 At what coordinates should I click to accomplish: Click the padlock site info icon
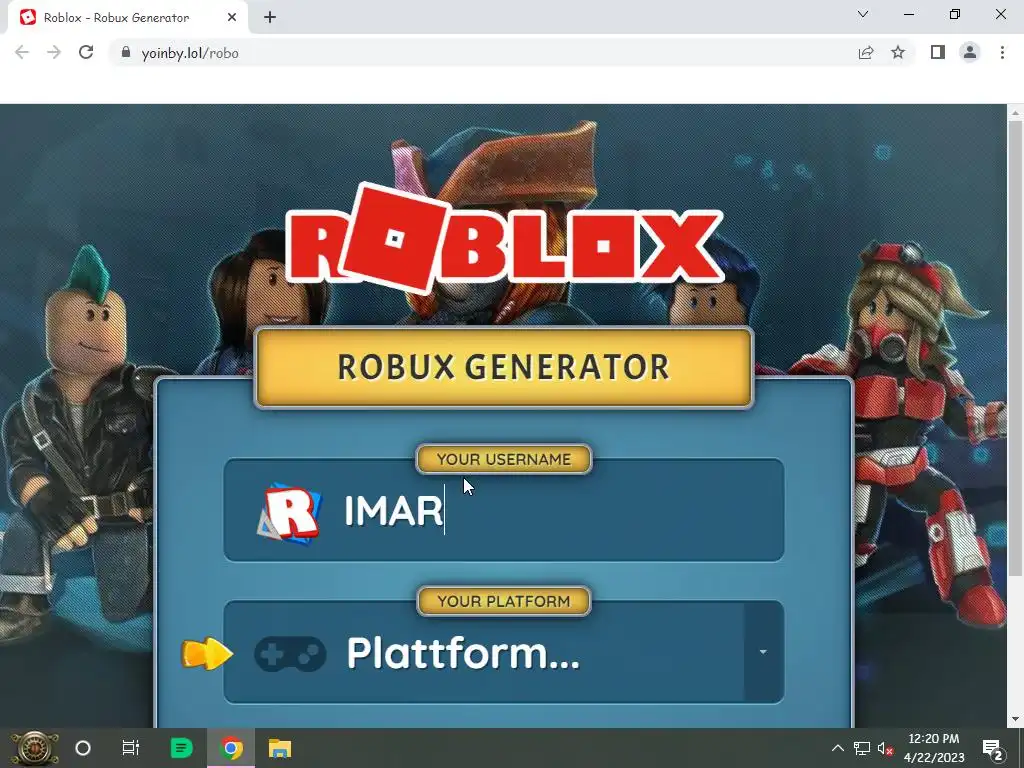[x=126, y=53]
